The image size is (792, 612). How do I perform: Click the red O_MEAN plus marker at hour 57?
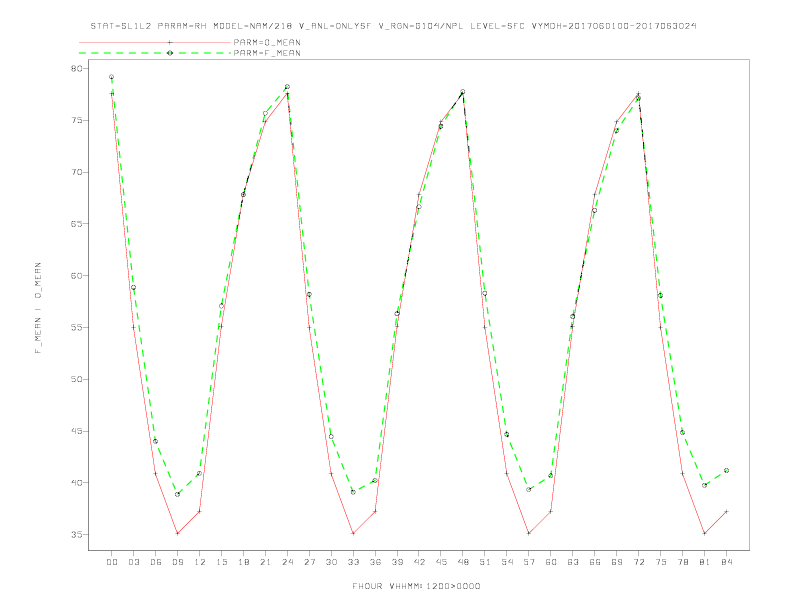coord(529,533)
